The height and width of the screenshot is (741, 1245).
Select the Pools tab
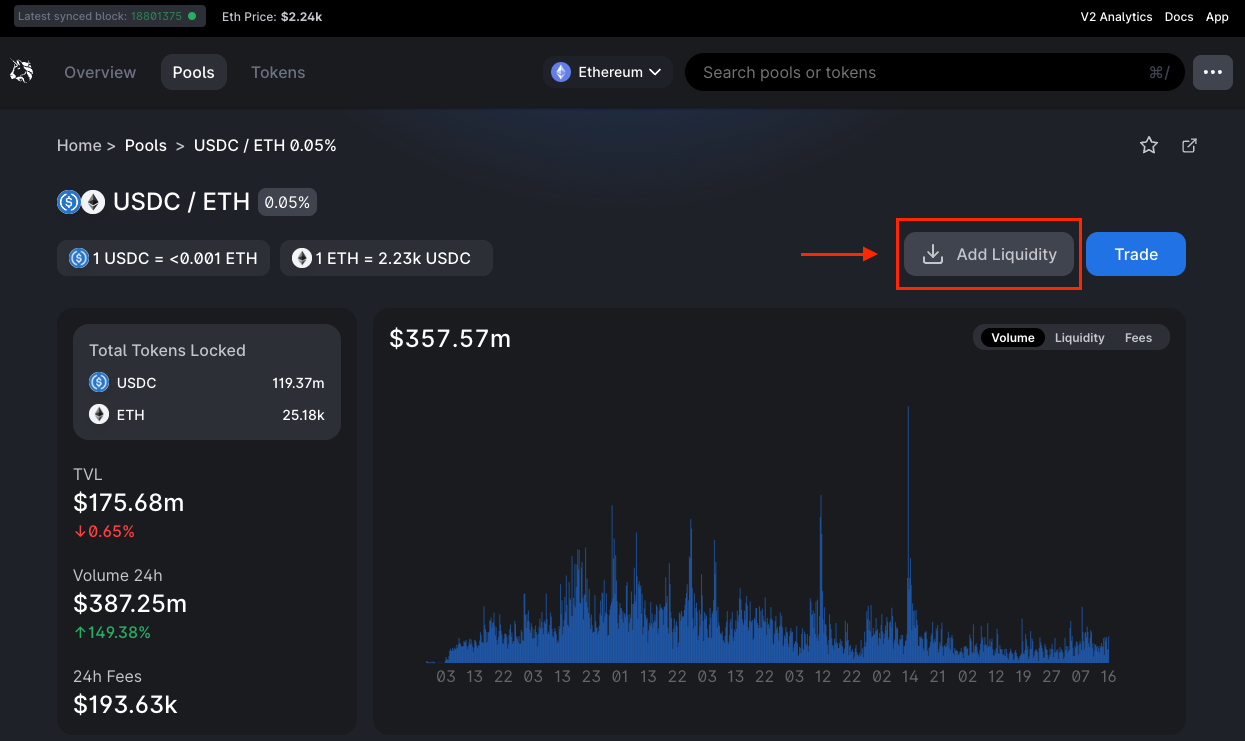click(194, 72)
